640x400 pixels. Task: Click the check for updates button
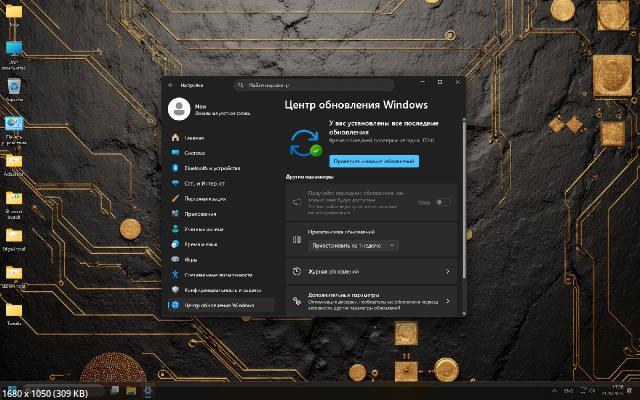tap(360, 160)
